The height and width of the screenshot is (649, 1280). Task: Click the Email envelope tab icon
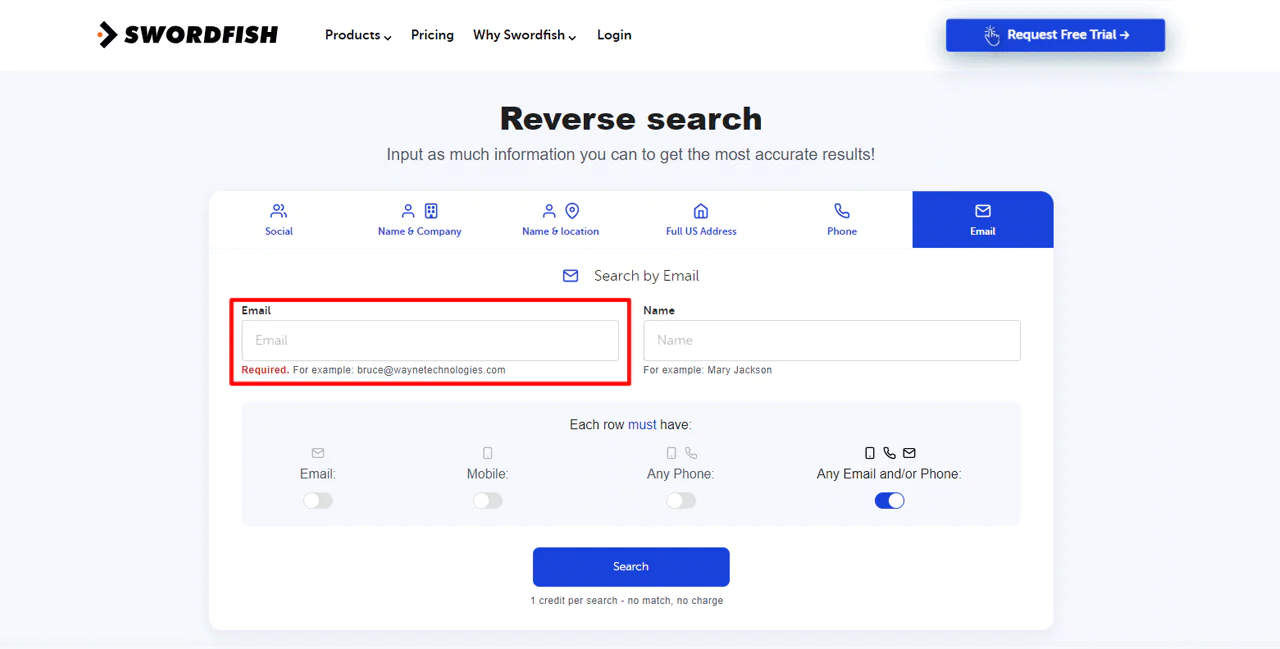click(x=982, y=211)
